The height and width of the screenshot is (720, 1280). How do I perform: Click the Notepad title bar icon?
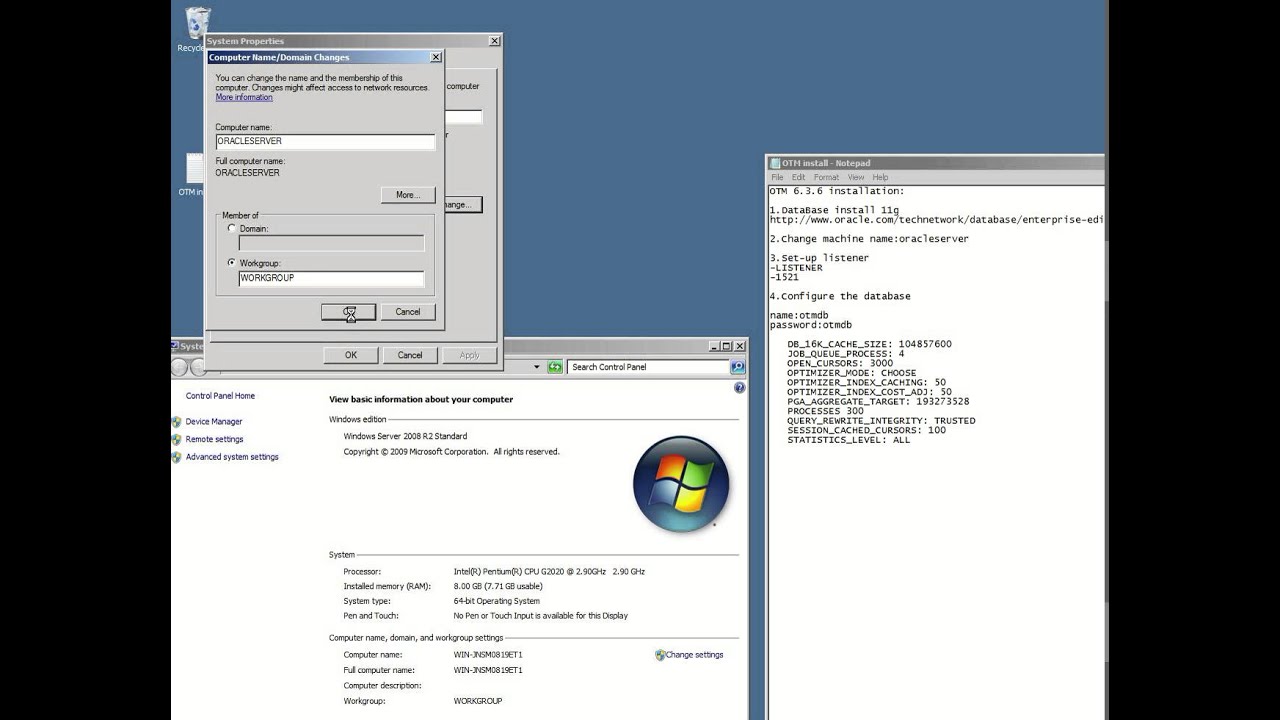point(775,163)
